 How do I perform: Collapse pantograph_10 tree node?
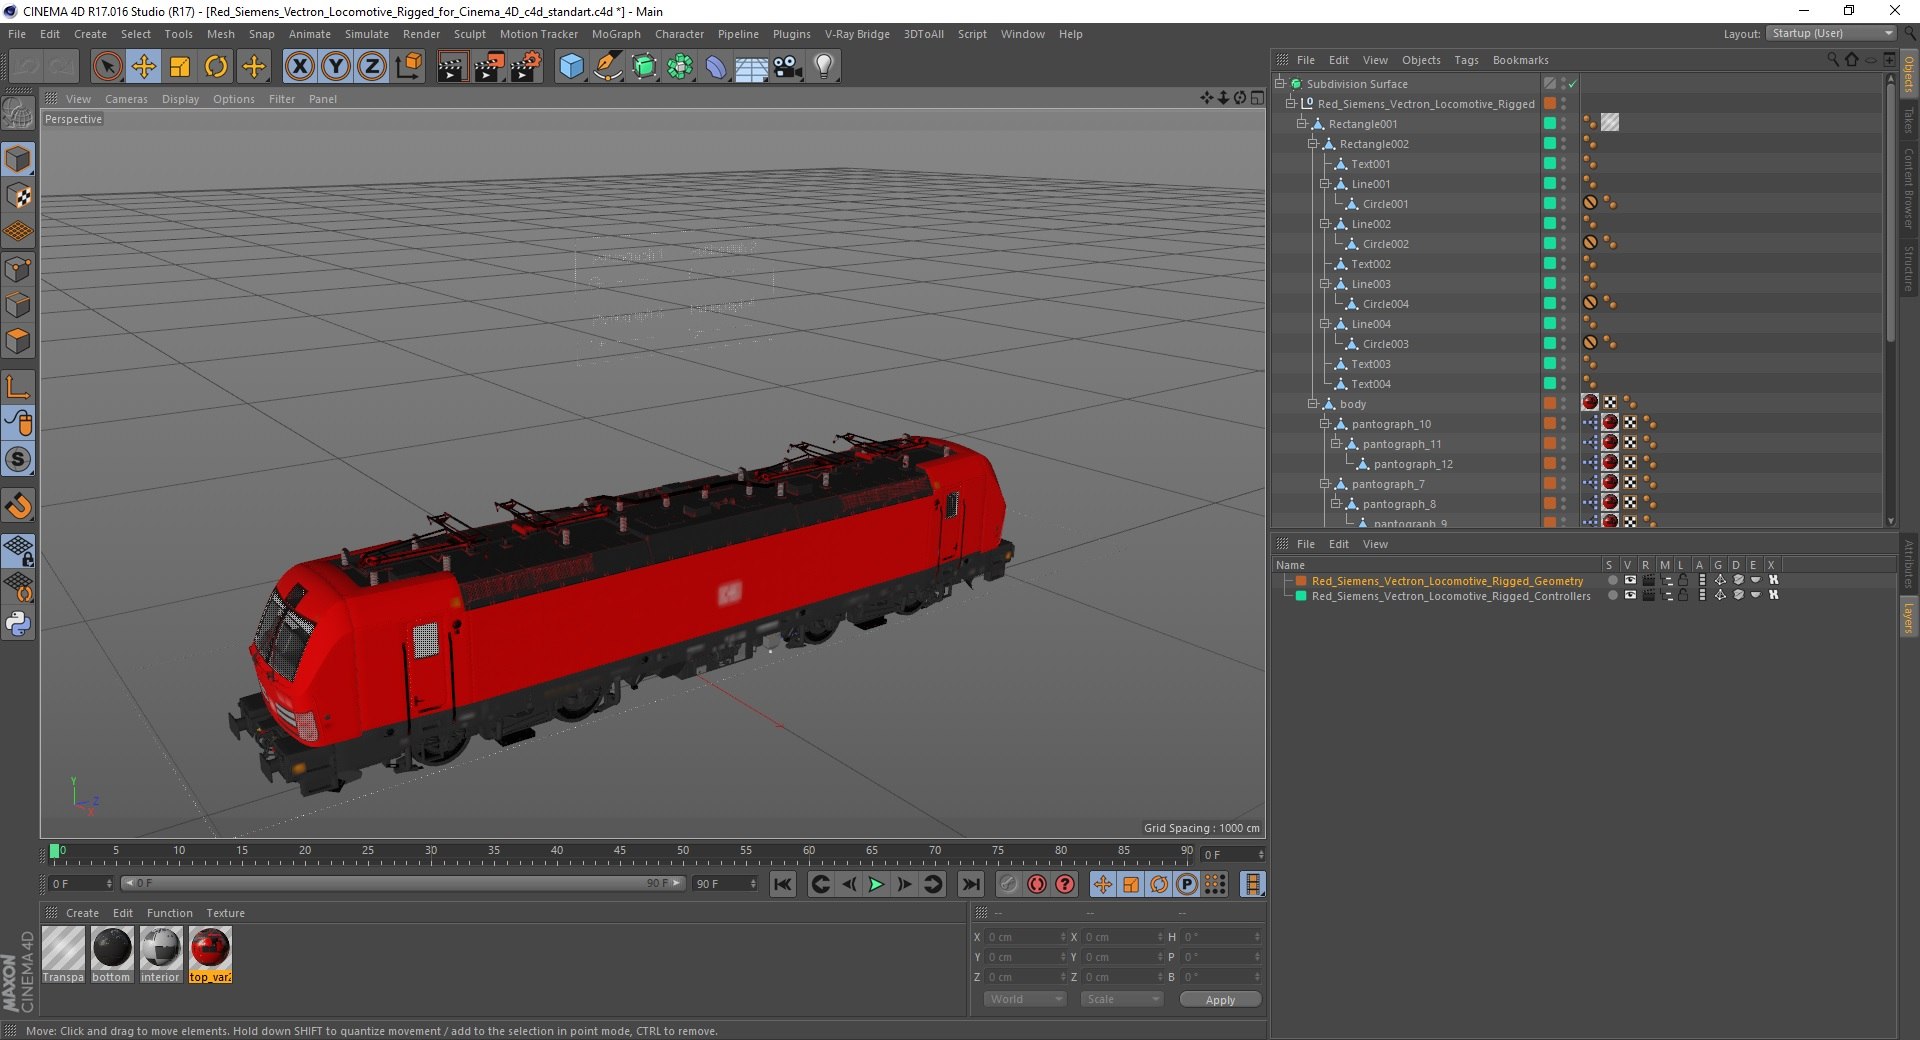[x=1325, y=424]
